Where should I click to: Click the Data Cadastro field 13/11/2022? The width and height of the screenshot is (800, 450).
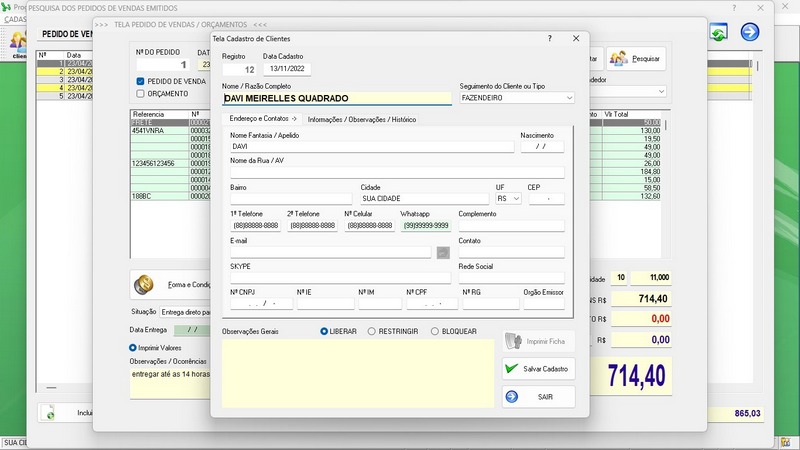point(287,69)
